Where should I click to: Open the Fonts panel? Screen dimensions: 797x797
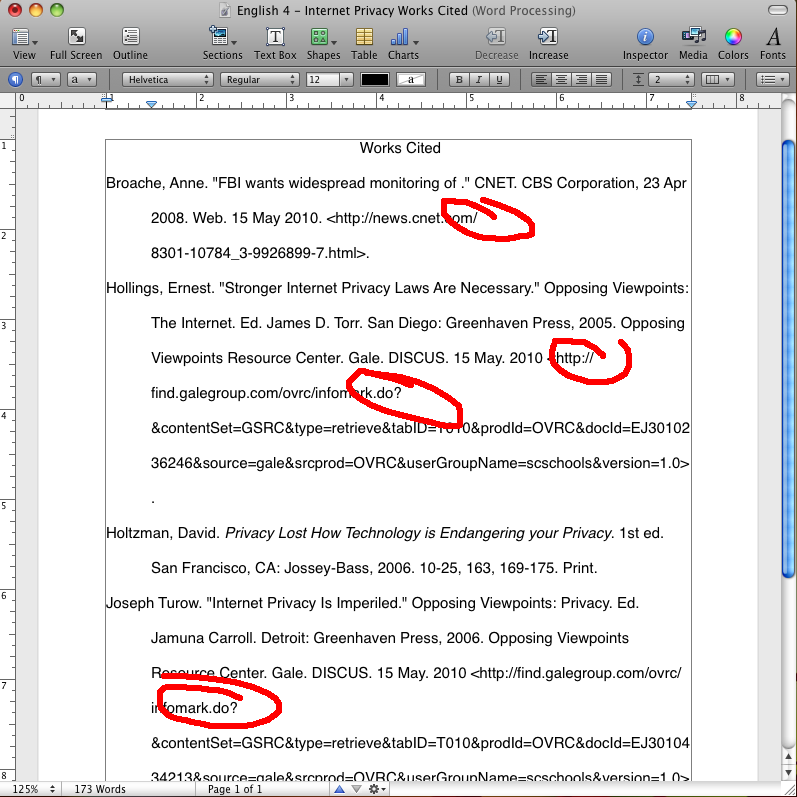773,44
